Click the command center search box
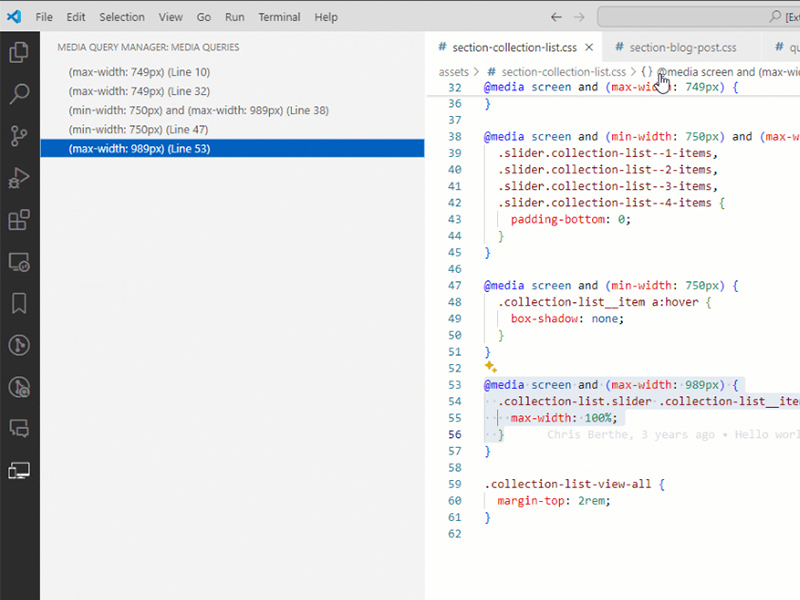The image size is (800, 600). (x=698, y=17)
